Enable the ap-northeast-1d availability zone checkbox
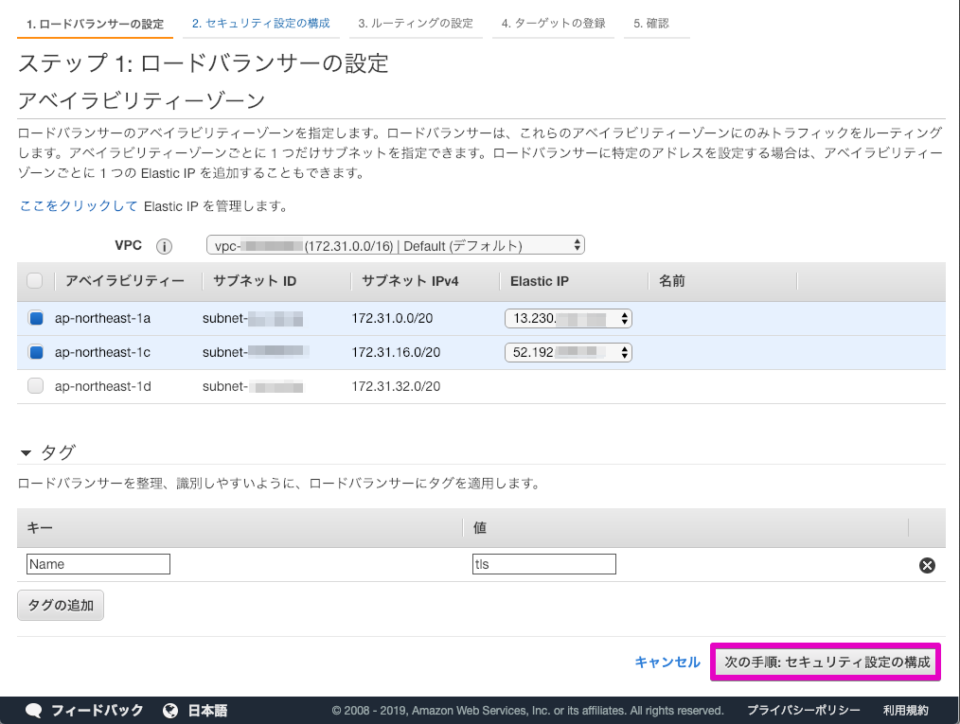 (35, 387)
